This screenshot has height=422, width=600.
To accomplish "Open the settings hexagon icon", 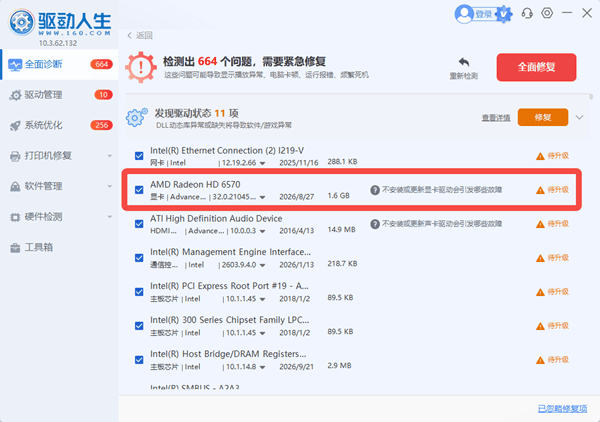I will click(547, 13).
